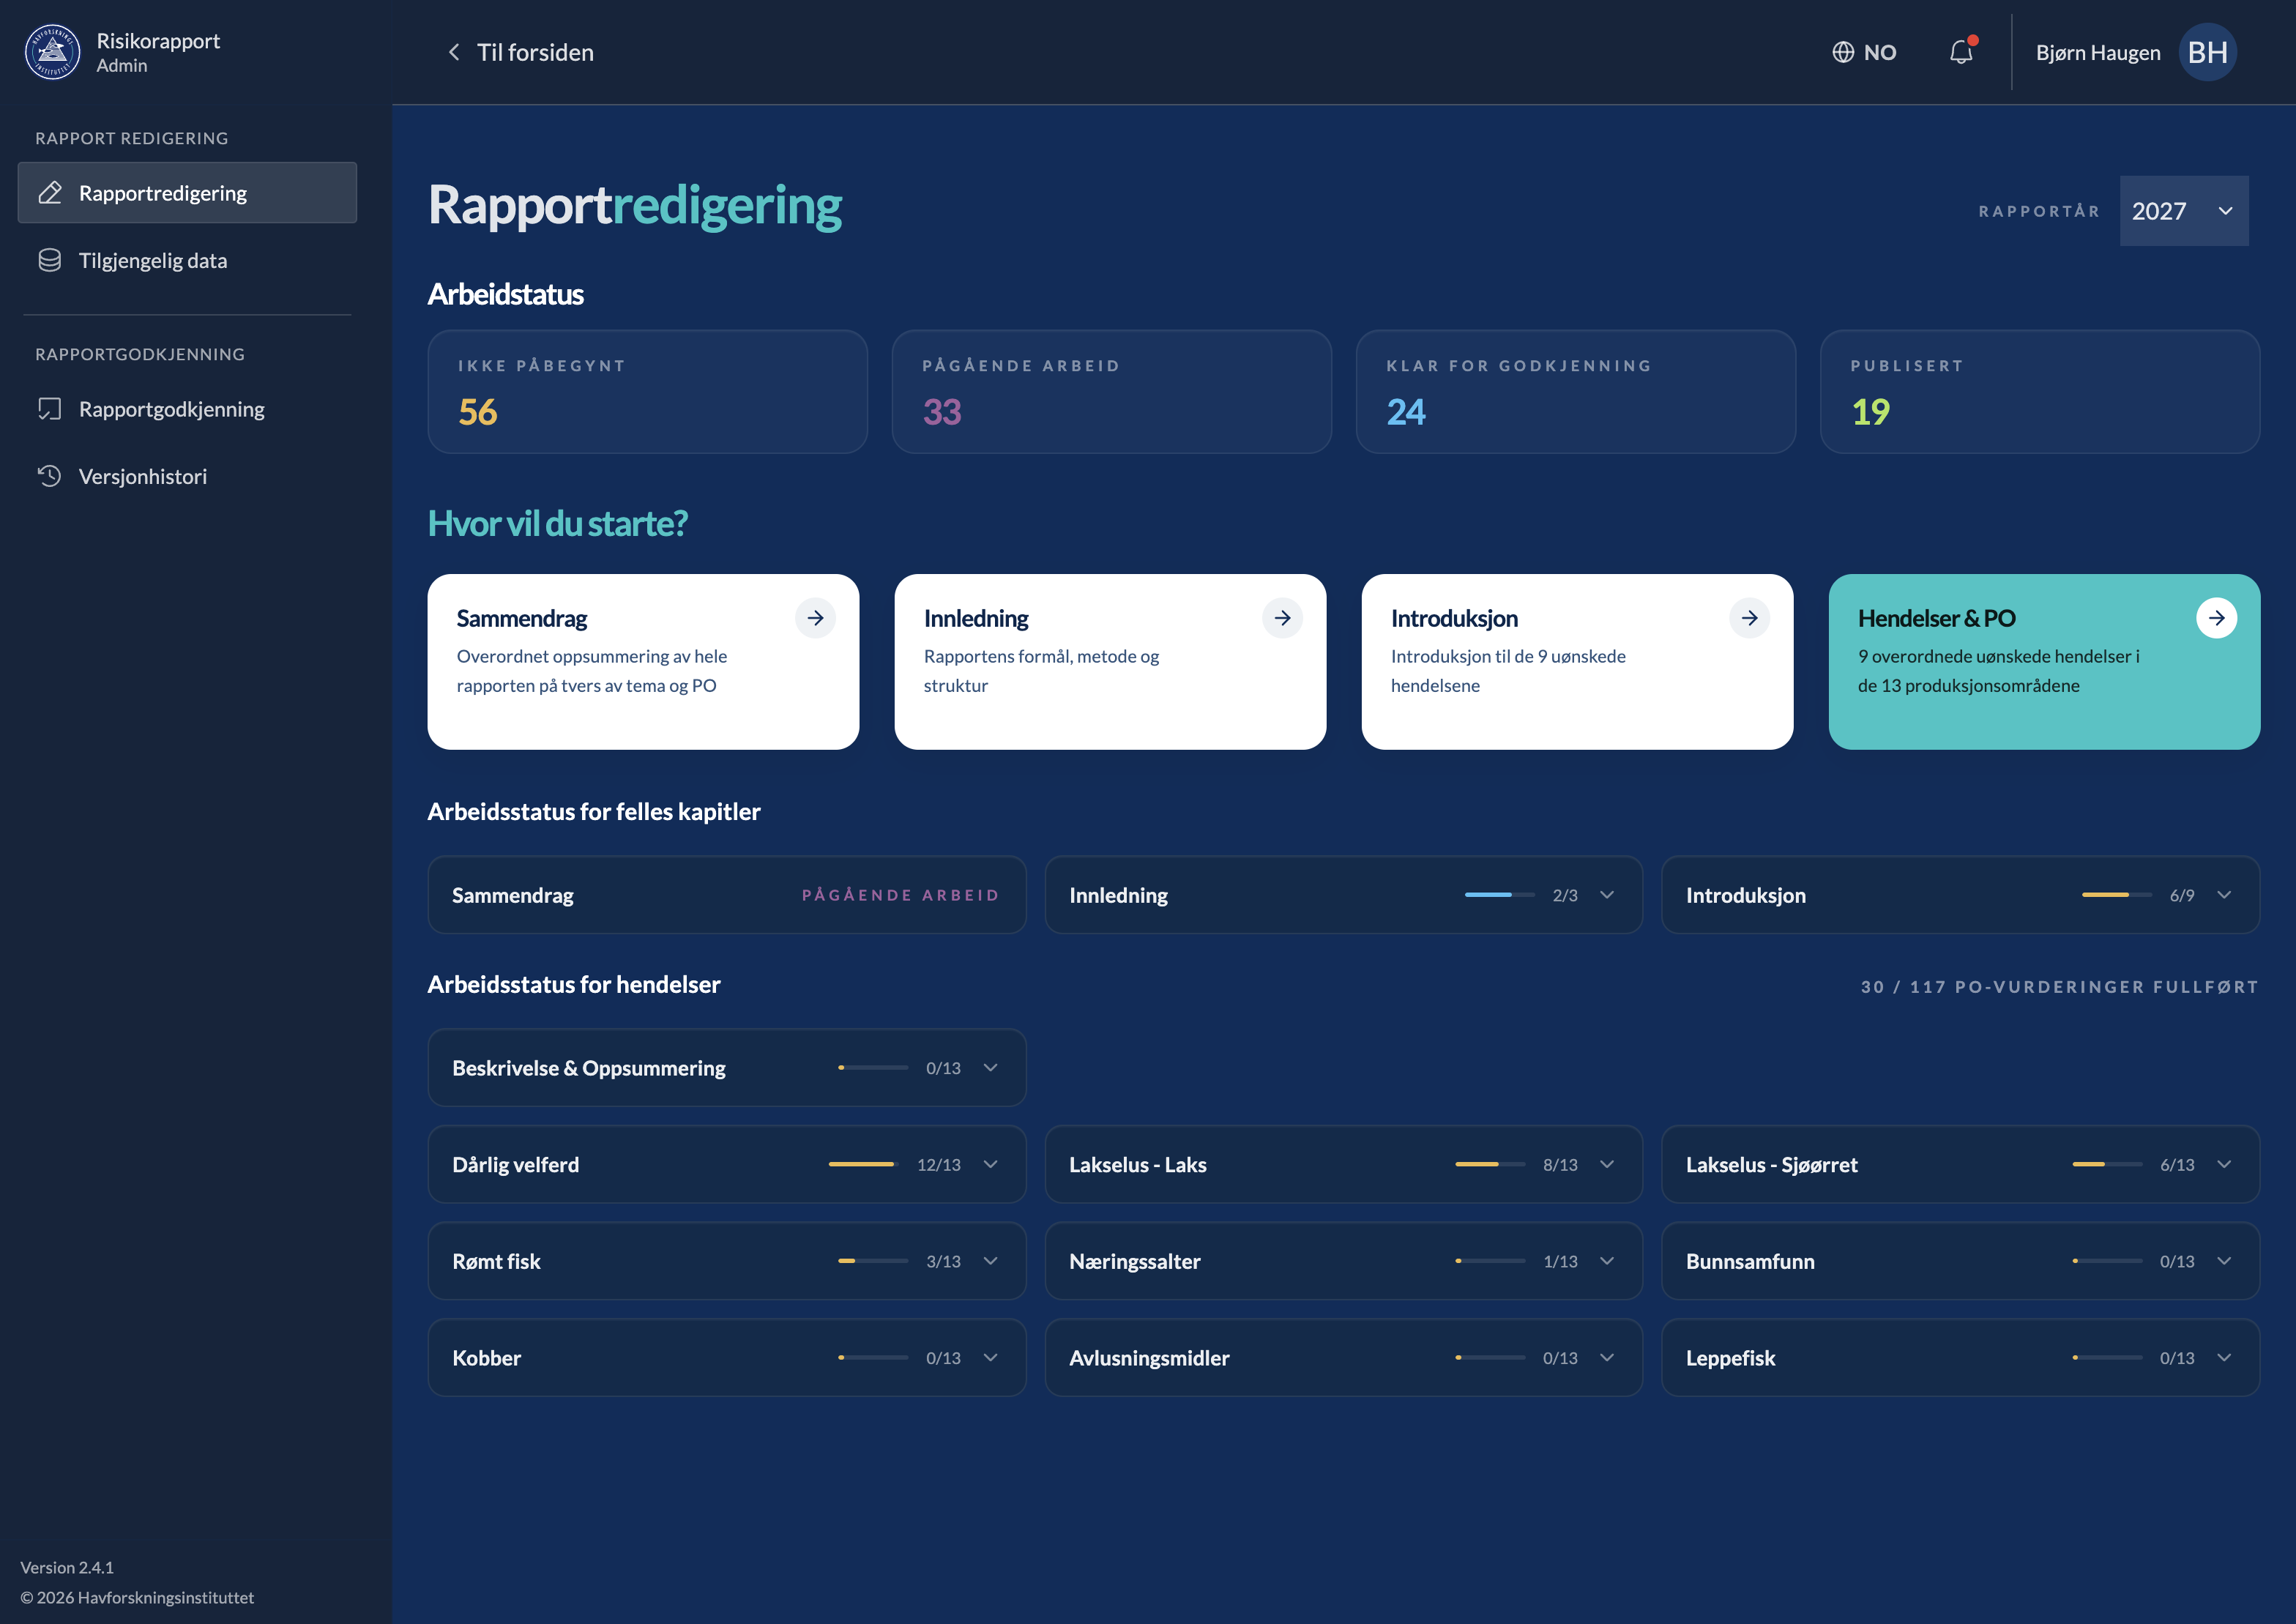The image size is (2296, 1624).
Task: Click the Næringssalter row label
Action: coord(1135,1261)
